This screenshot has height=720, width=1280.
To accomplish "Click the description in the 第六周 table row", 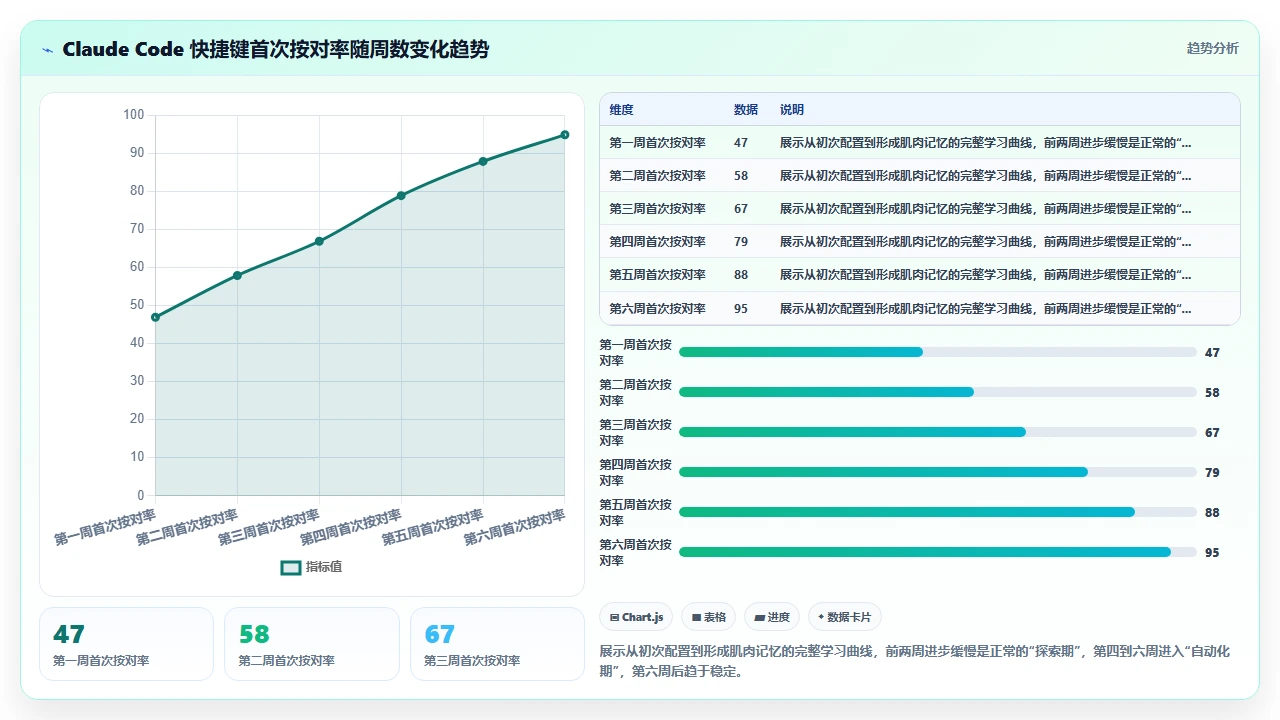I will click(x=986, y=309).
